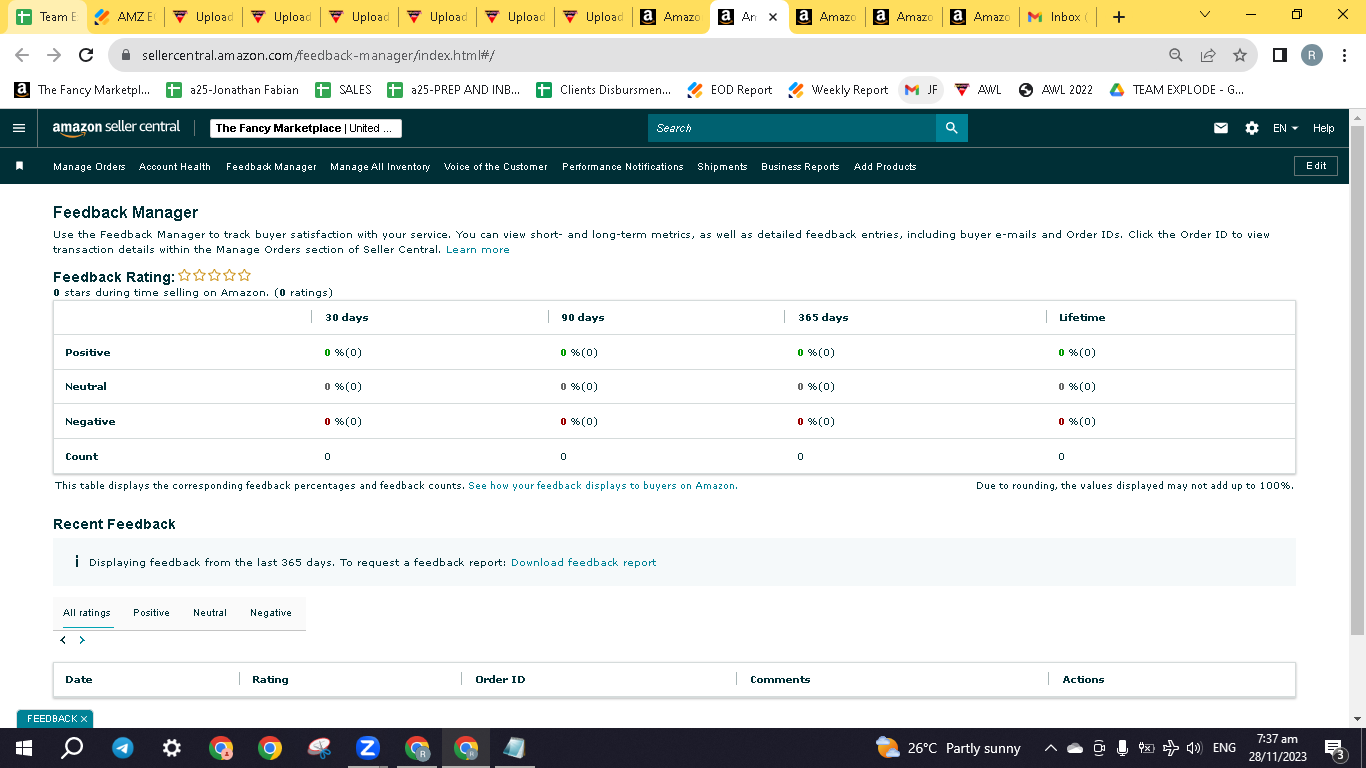
Task: Open Account Health in the nav bar
Action: [x=175, y=167]
